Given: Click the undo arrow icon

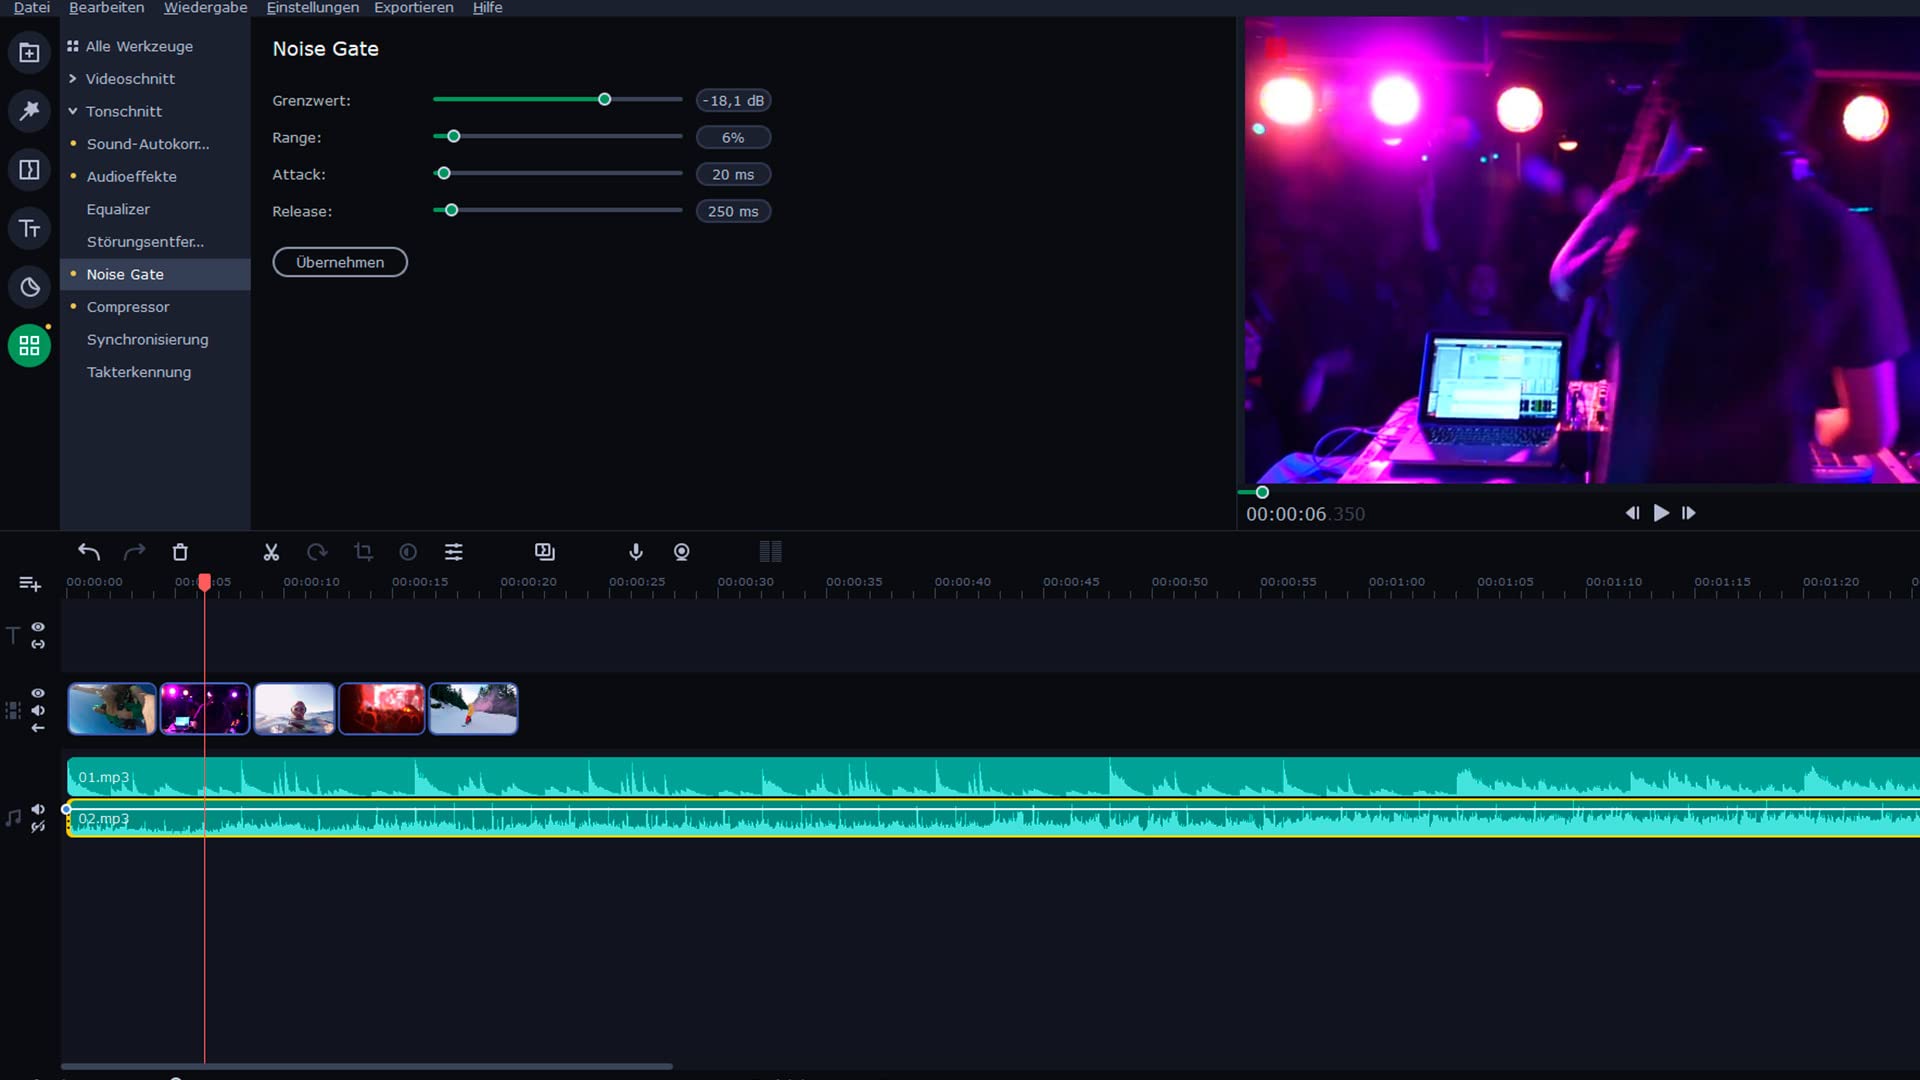Looking at the screenshot, I should coord(89,552).
